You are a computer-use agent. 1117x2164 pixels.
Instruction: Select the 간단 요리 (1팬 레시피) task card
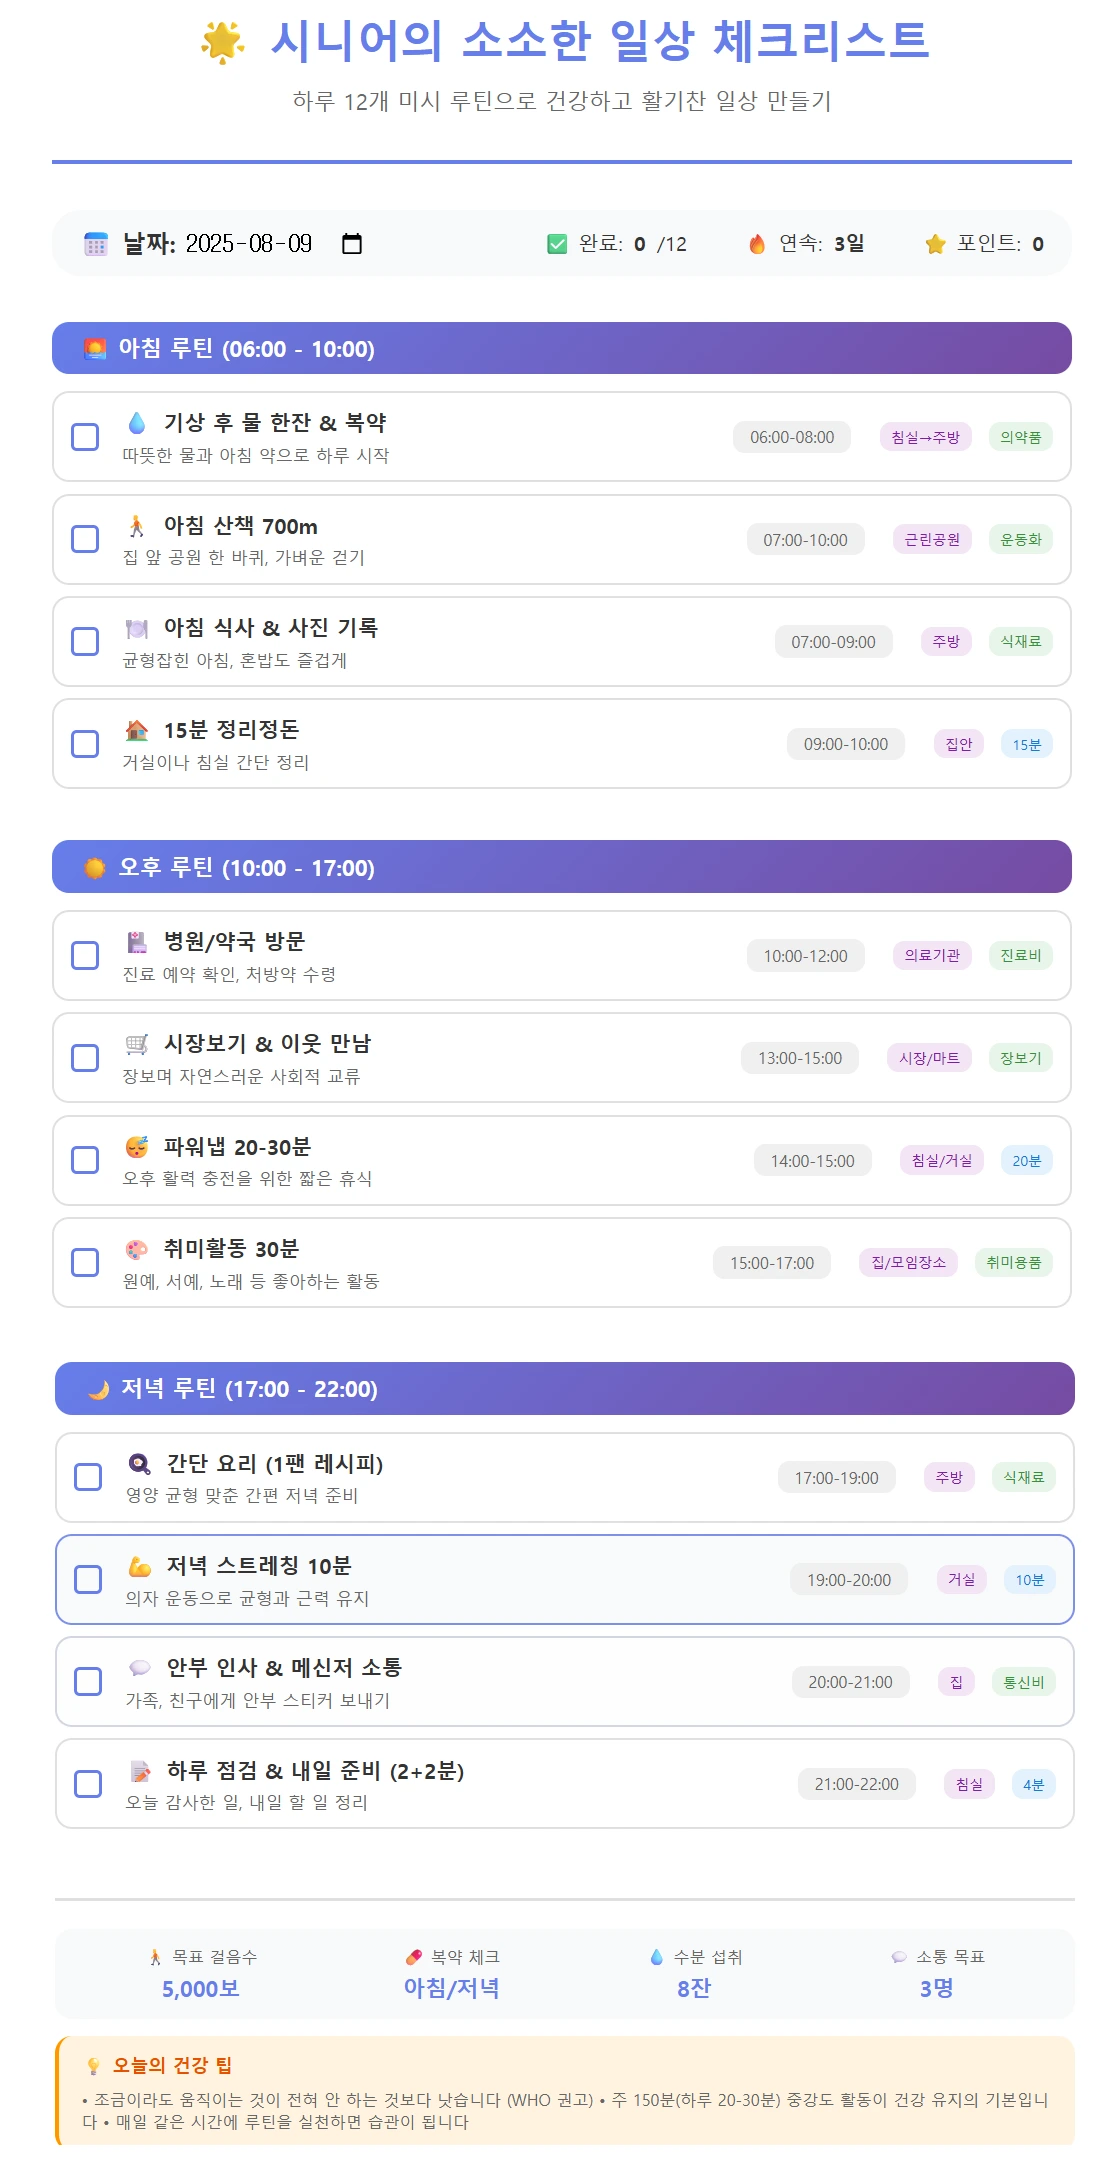564,1478
